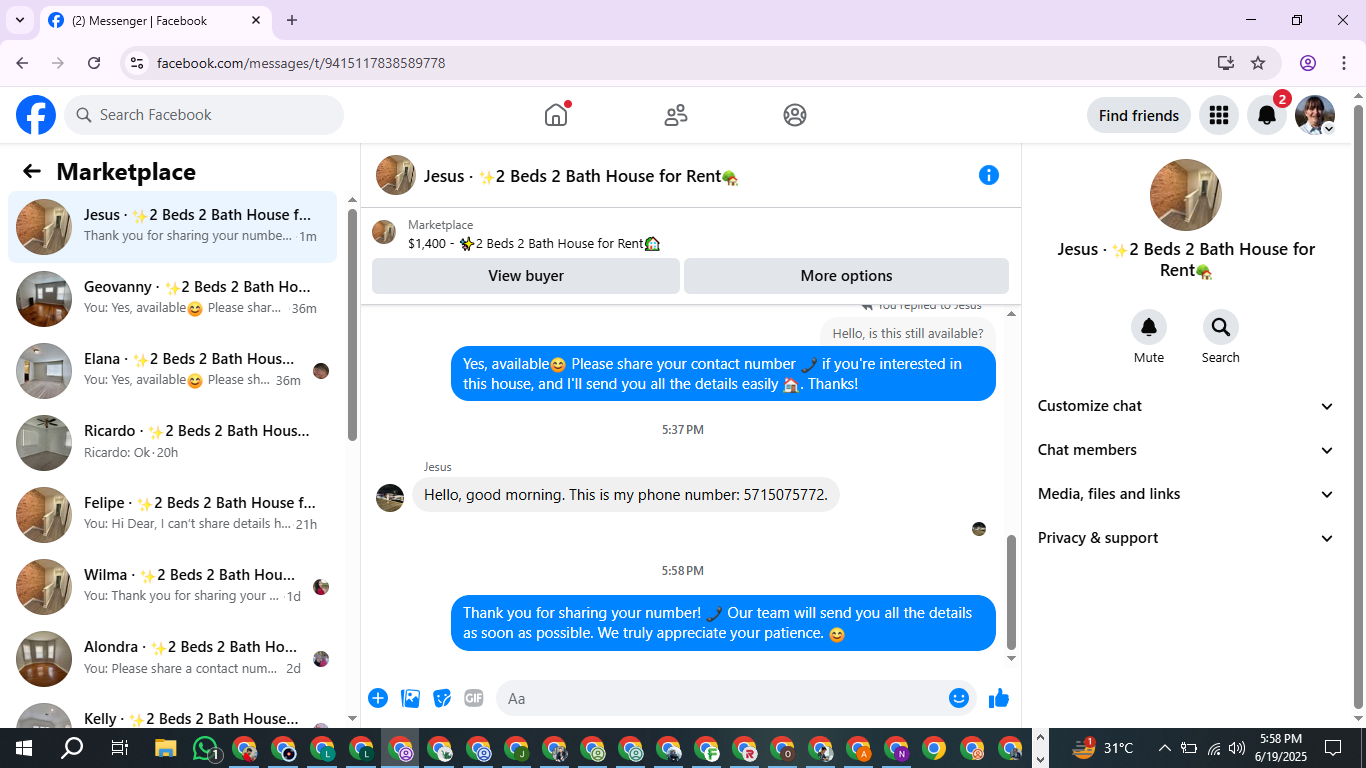The height and width of the screenshot is (768, 1366).
Task: Open Windows taskbar search
Action: [x=72, y=748]
